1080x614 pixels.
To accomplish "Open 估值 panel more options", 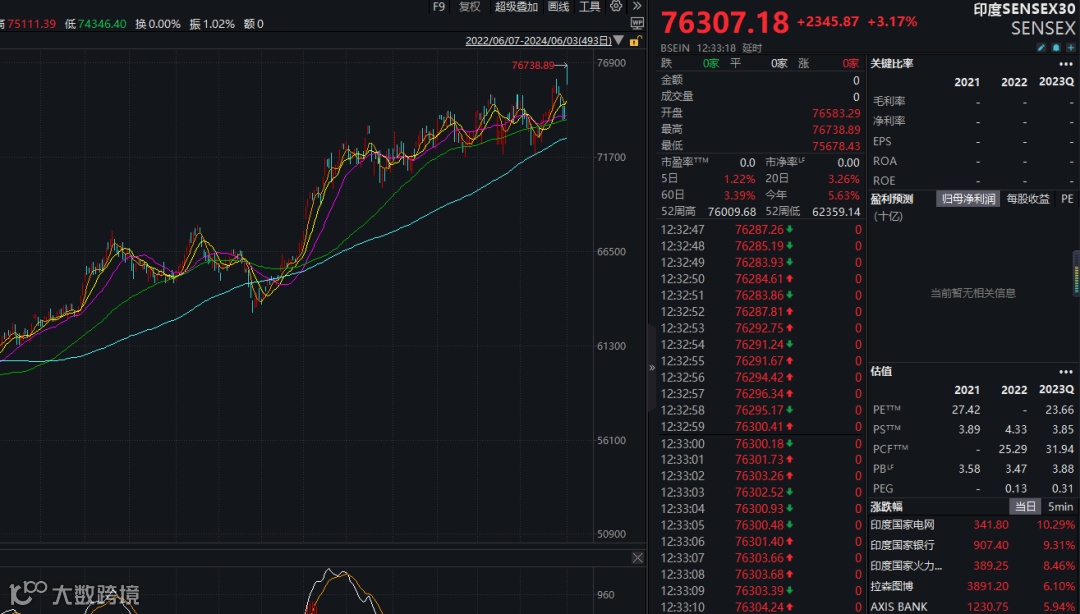I will tap(1066, 371).
